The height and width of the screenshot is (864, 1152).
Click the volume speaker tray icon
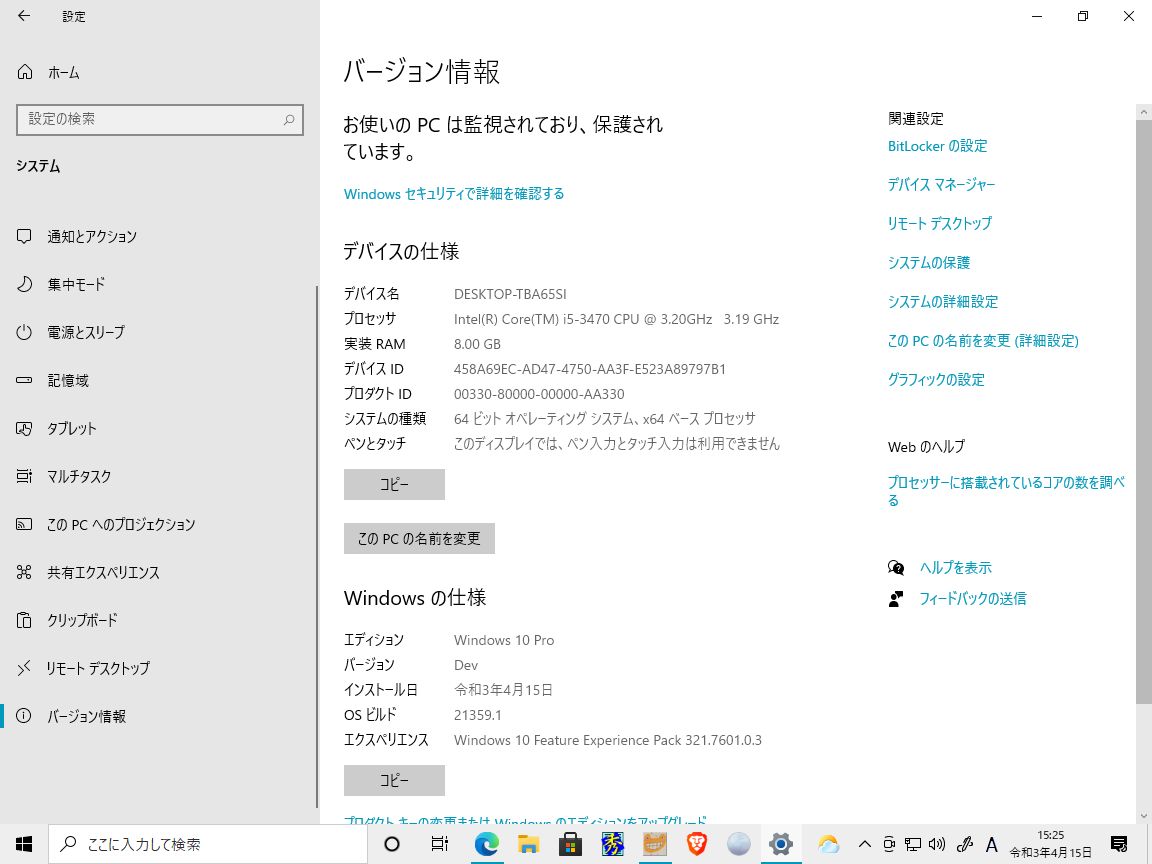tap(937, 844)
